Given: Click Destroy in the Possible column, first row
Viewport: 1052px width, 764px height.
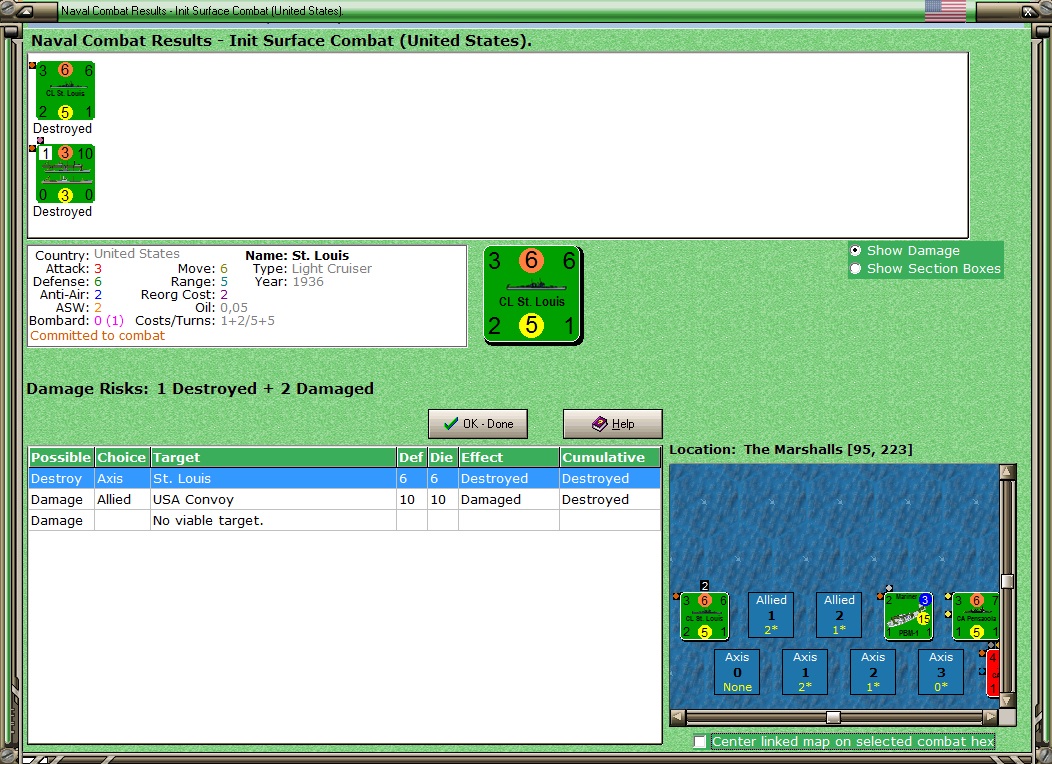Looking at the screenshot, I should tap(61, 478).
